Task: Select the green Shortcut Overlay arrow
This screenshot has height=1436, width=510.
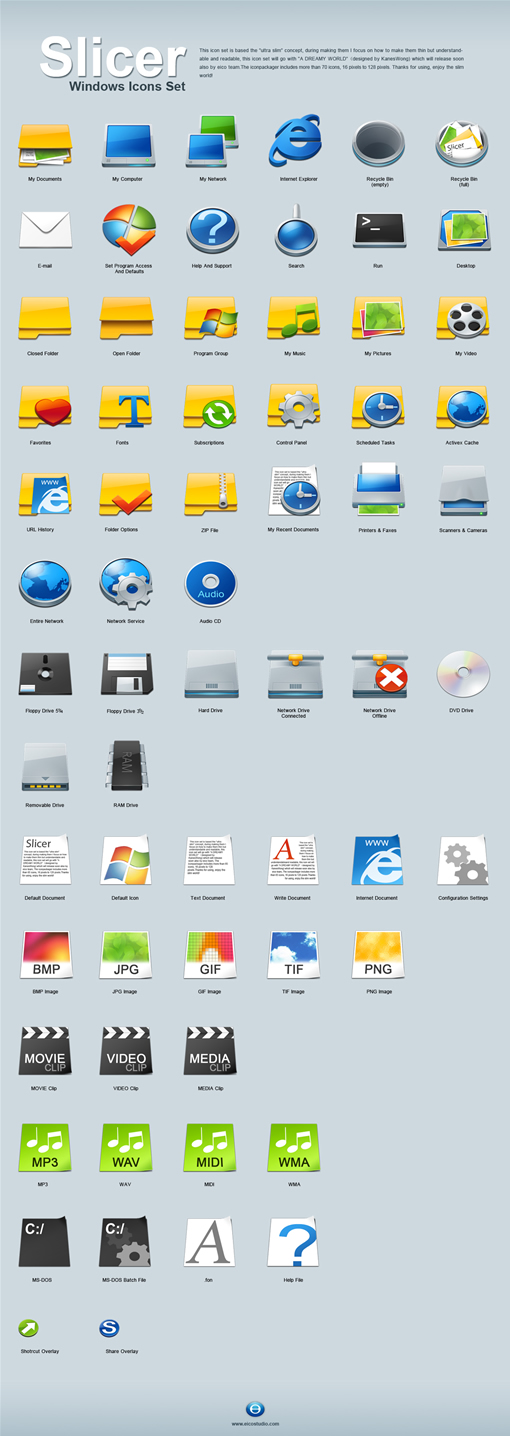Action: [x=28, y=1329]
